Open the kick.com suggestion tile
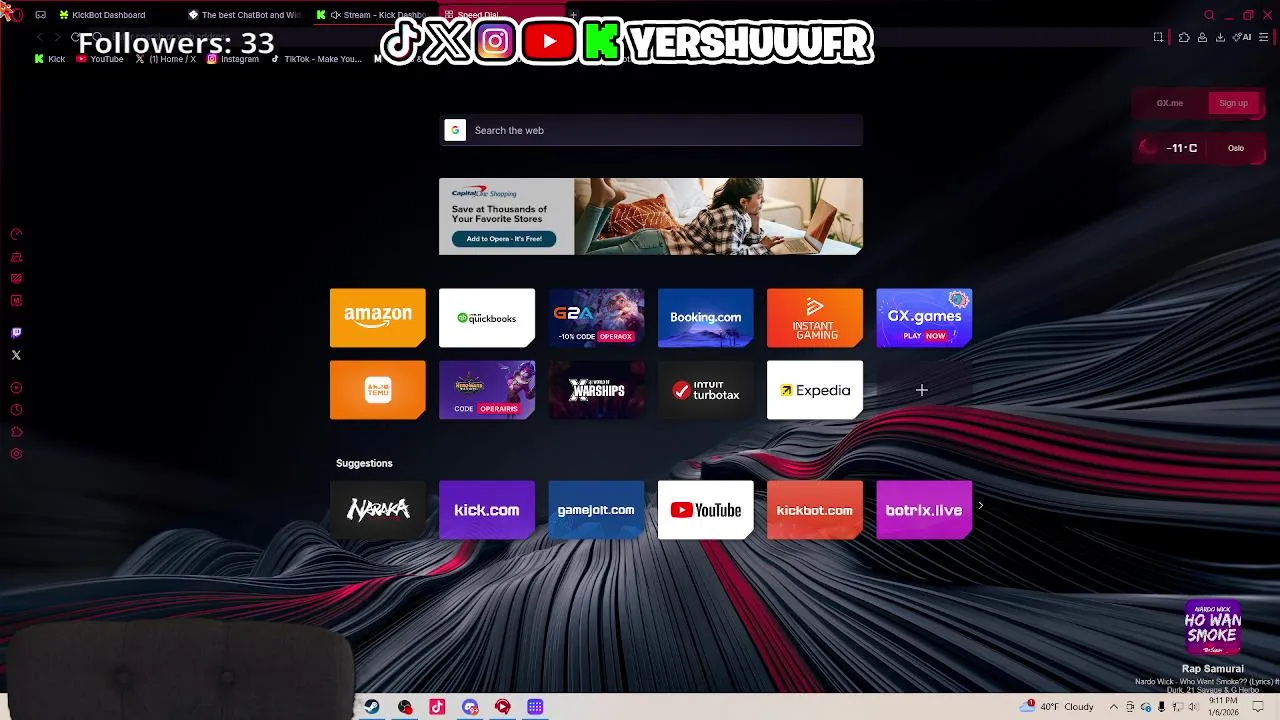This screenshot has width=1280, height=720. [487, 510]
